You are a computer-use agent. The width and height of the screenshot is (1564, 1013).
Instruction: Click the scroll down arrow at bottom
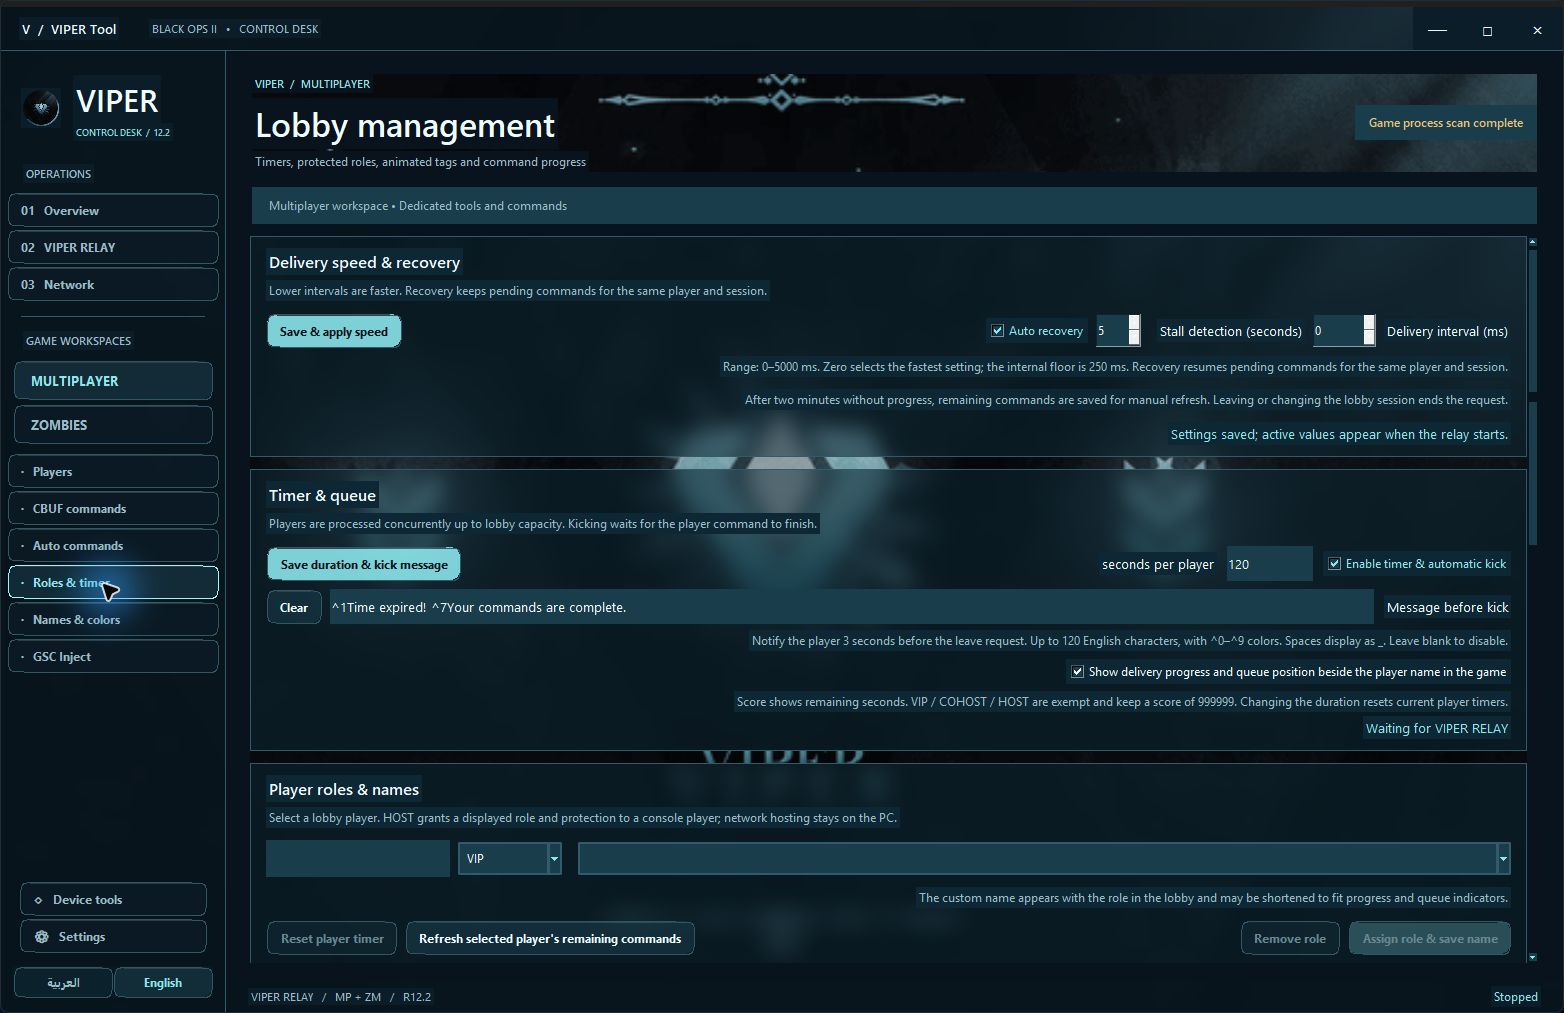pyautogui.click(x=1532, y=957)
